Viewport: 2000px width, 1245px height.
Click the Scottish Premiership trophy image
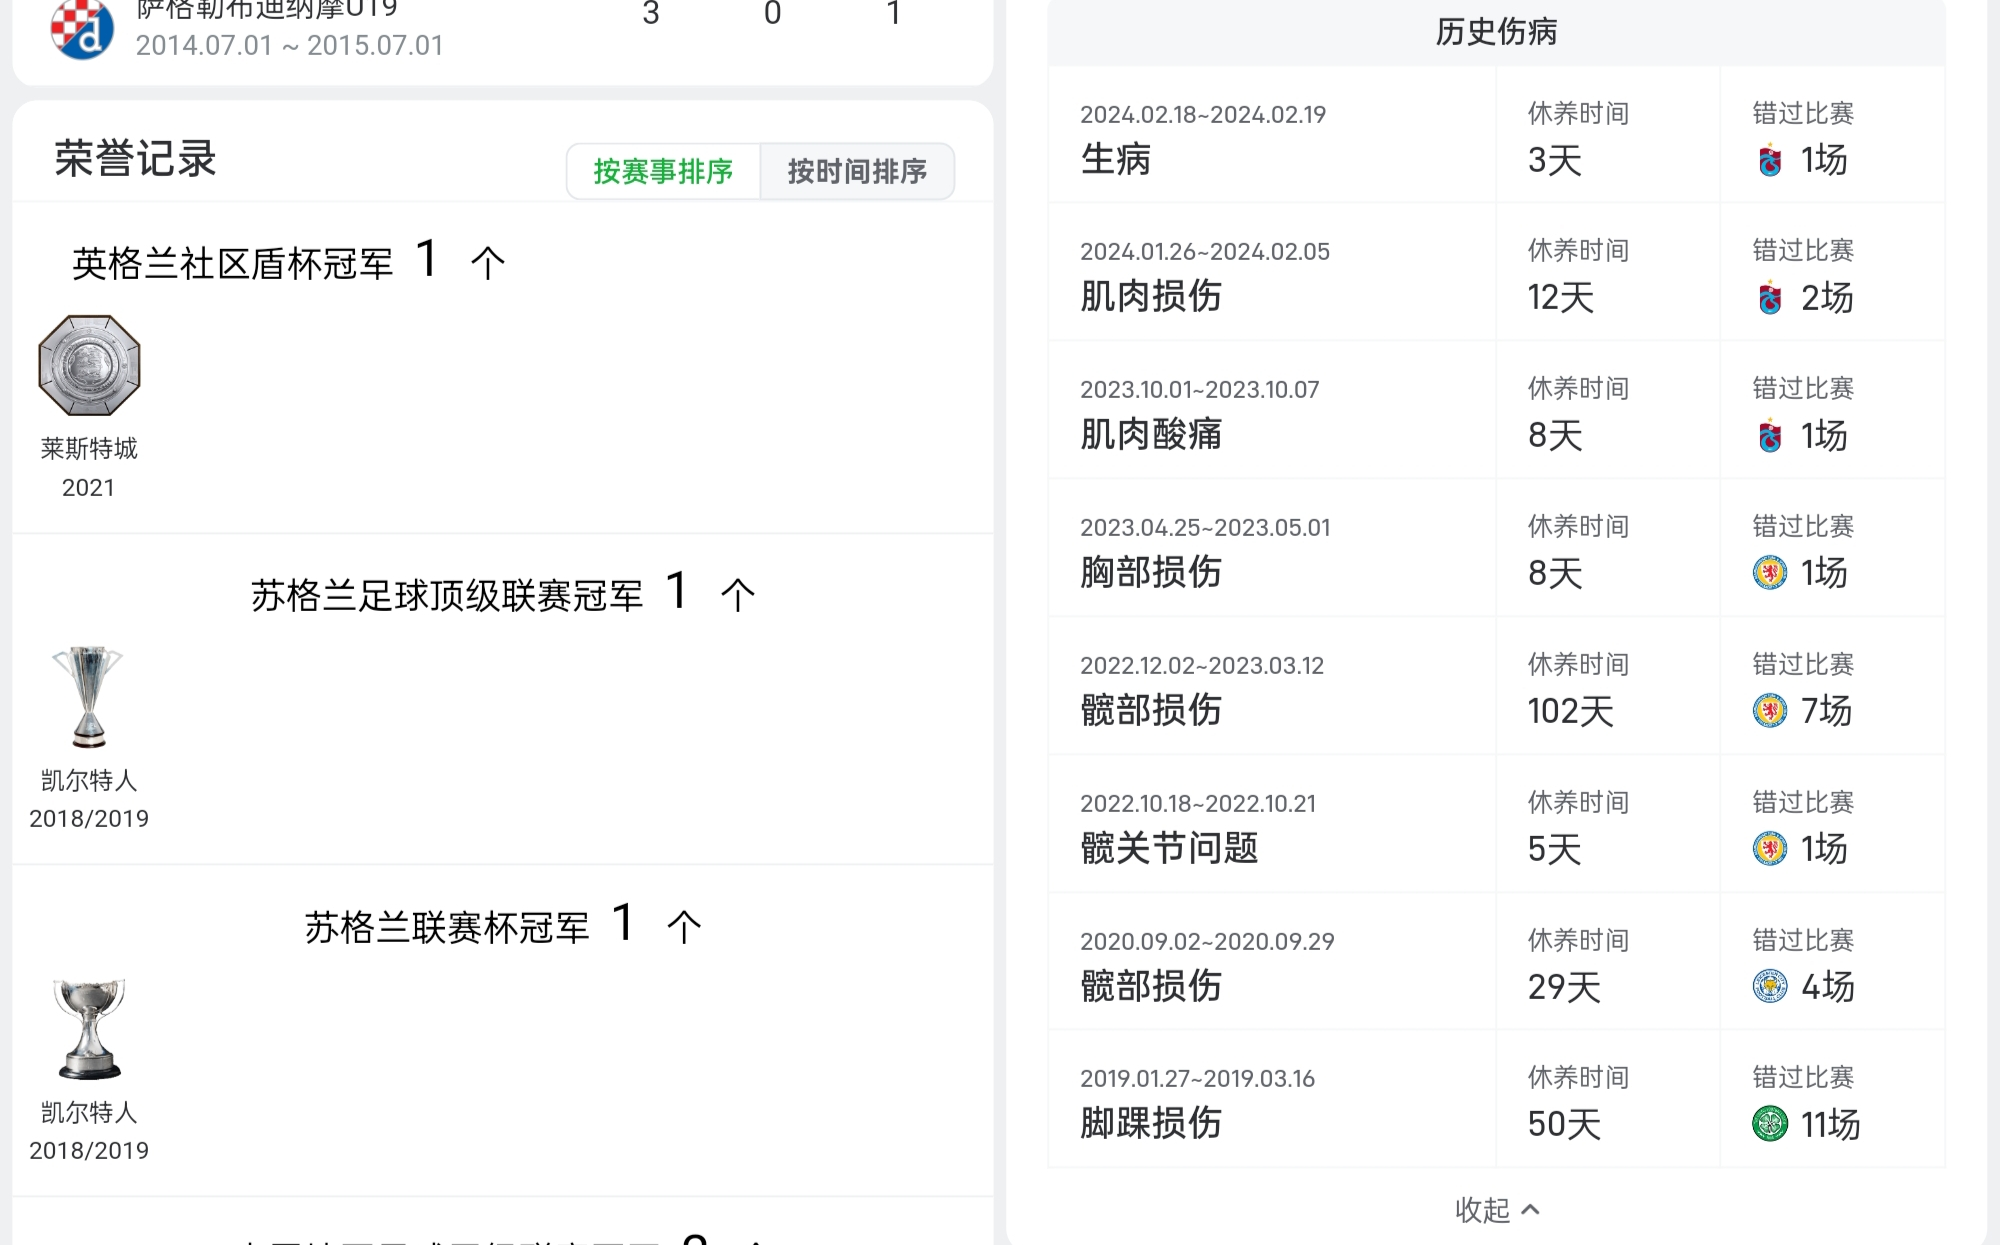click(89, 697)
